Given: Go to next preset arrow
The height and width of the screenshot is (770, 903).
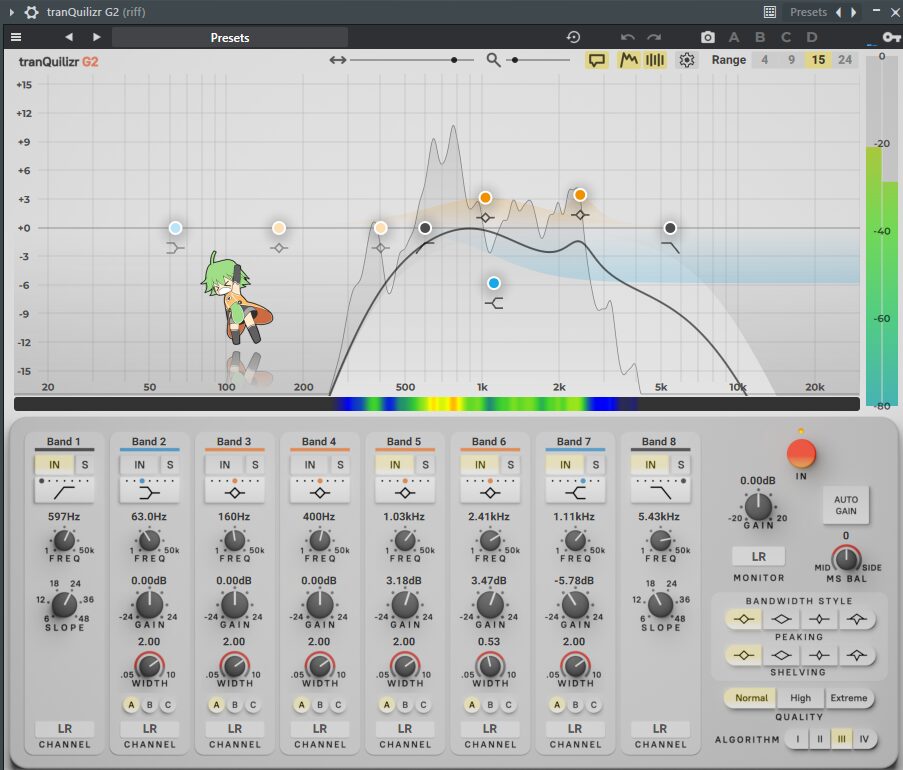Looking at the screenshot, I should tap(96, 37).
